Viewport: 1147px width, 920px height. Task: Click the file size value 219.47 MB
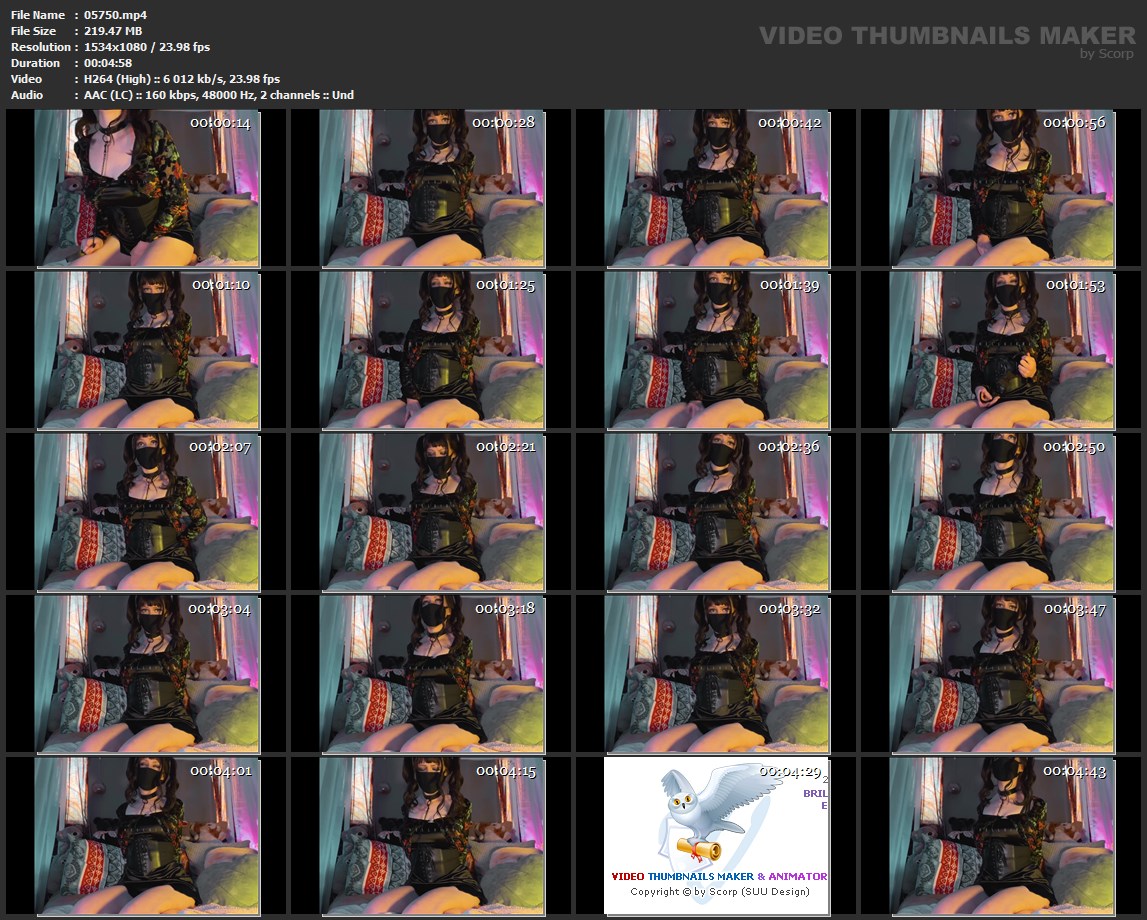(x=113, y=31)
